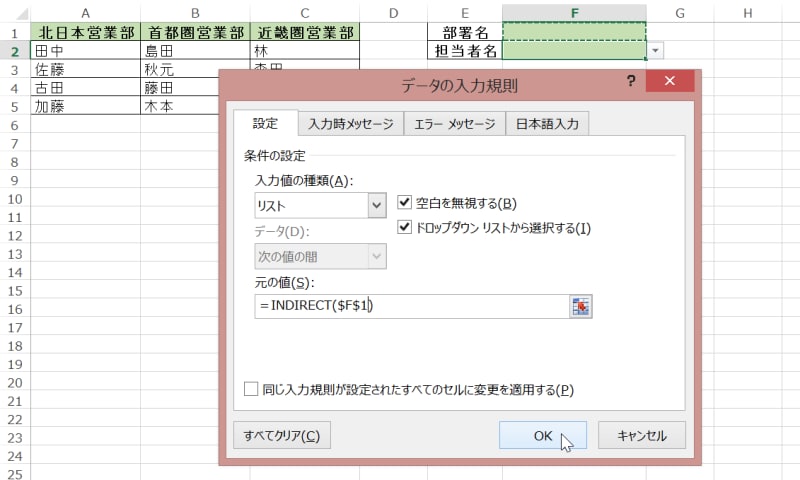Select column F header
This screenshot has height=480, width=800.
(574, 13)
